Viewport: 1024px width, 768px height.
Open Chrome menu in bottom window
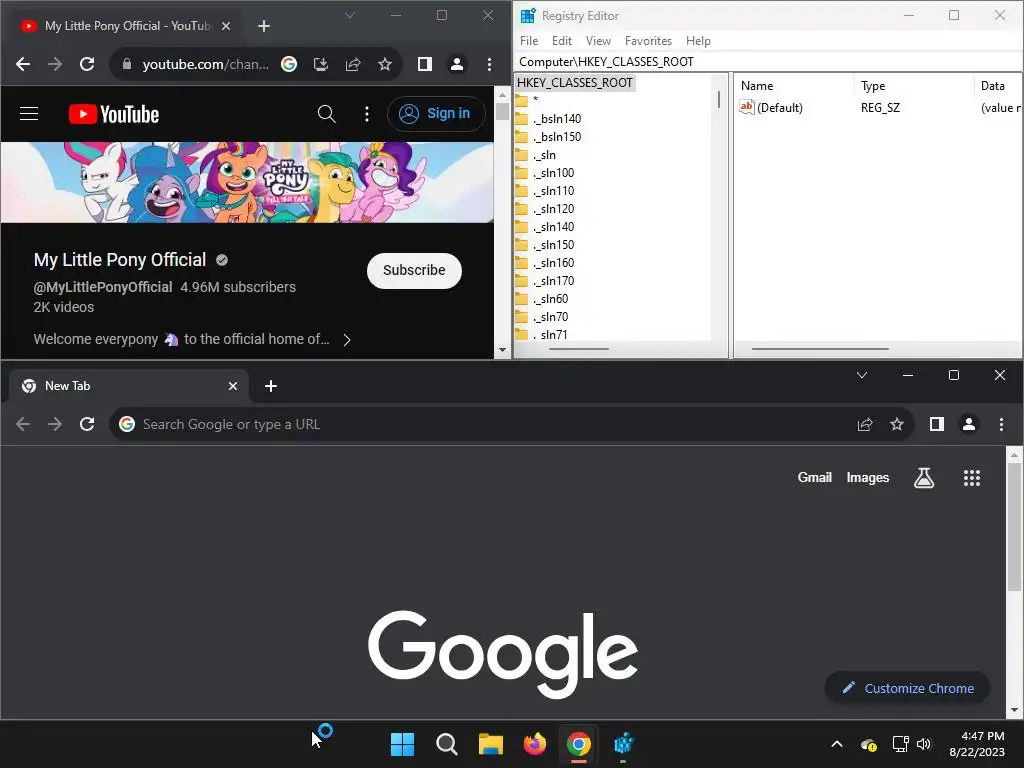[1001, 424]
